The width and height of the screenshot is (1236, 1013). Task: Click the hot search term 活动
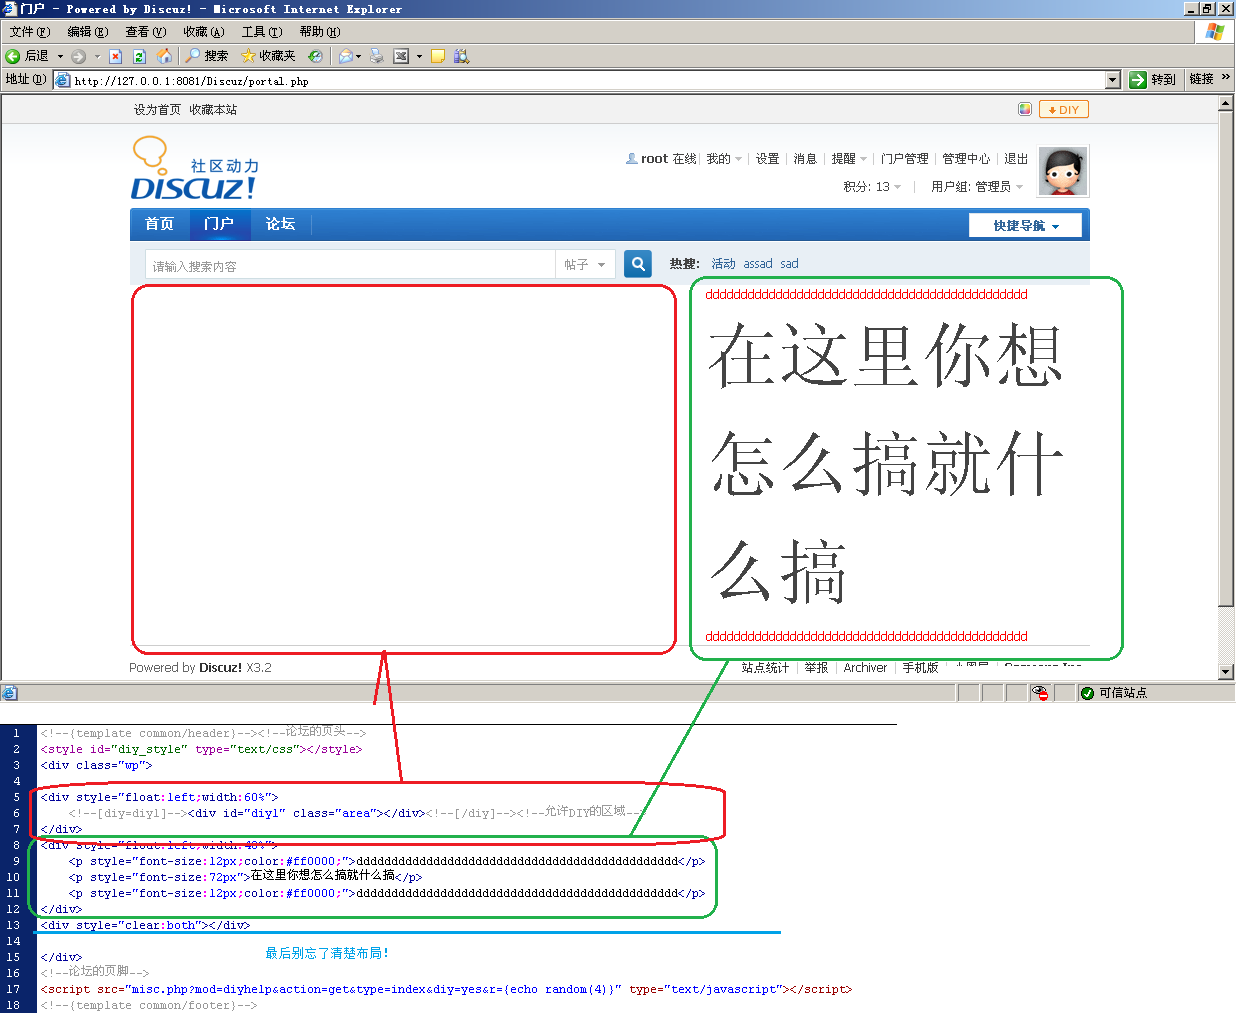723,264
